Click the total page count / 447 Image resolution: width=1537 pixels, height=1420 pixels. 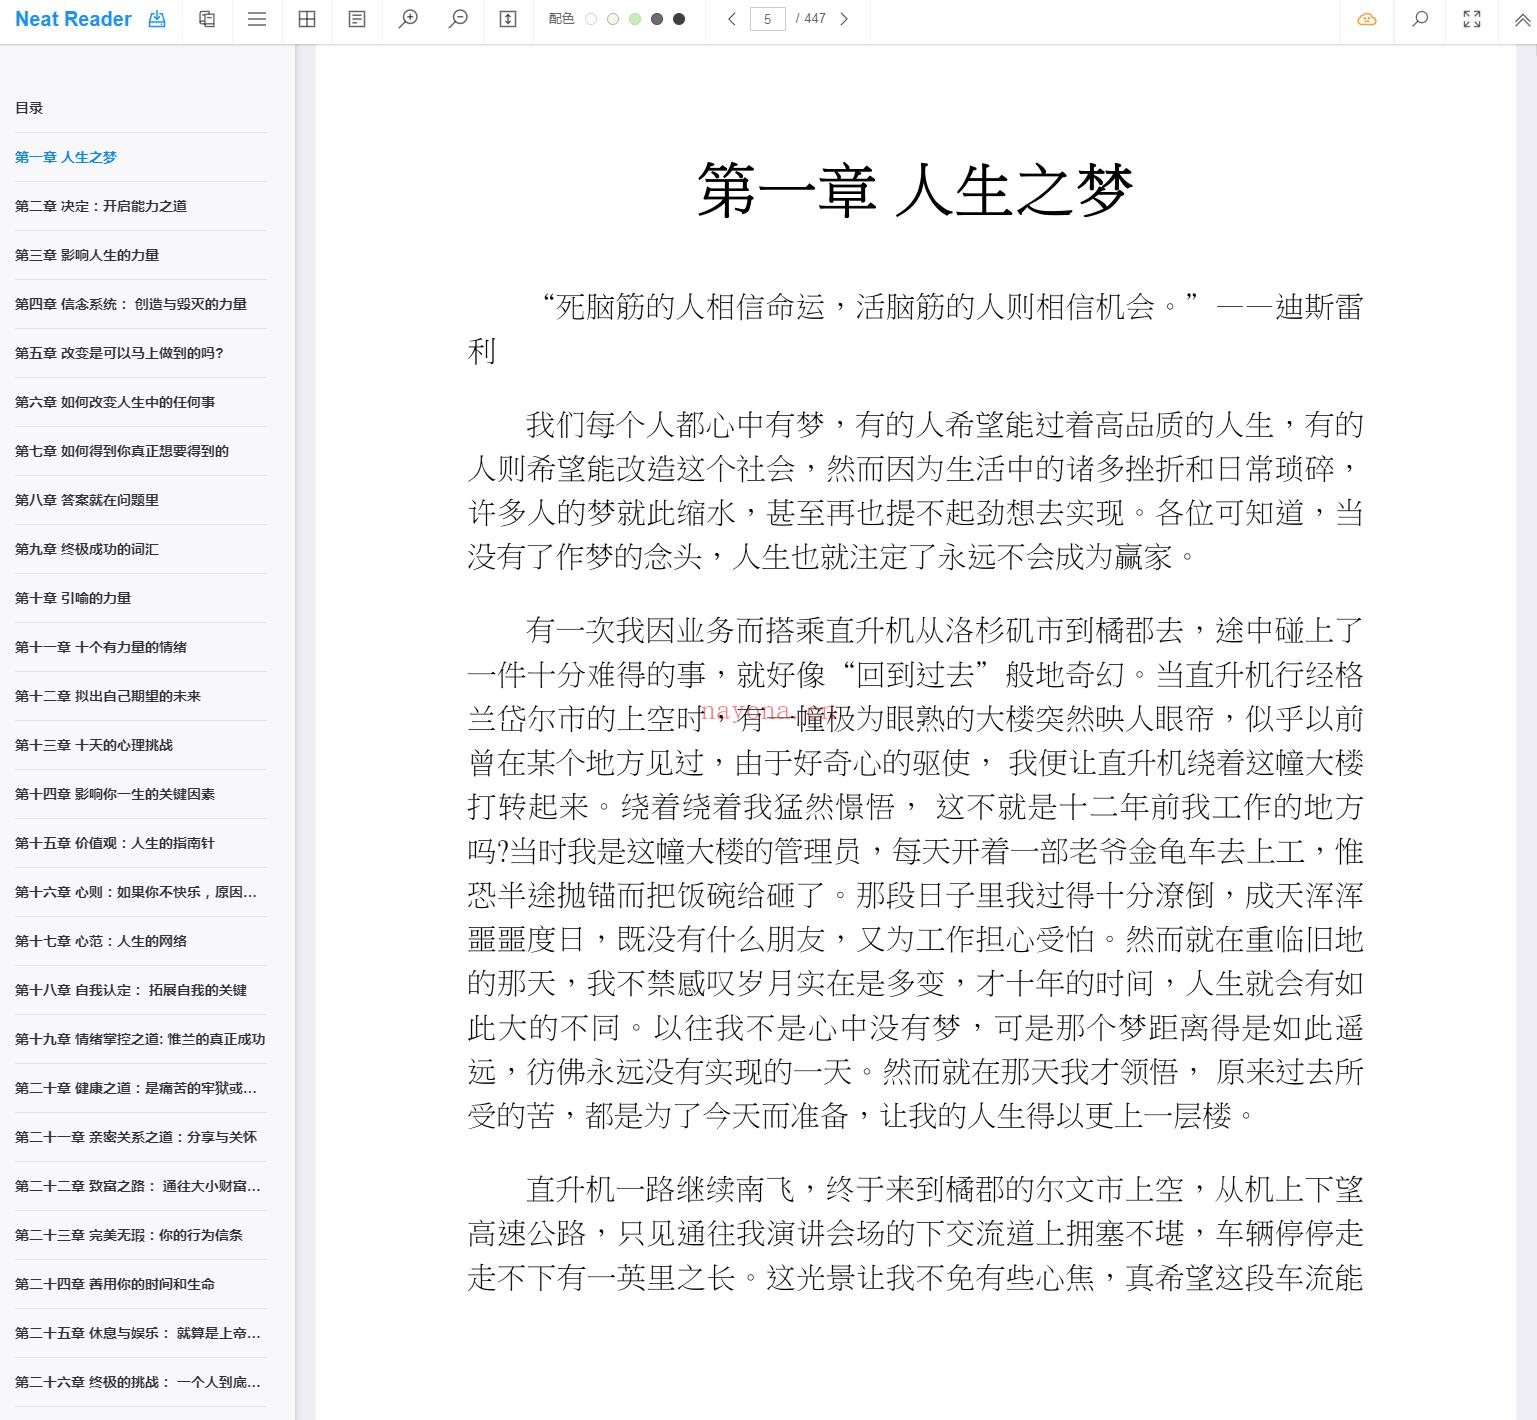[x=811, y=19]
